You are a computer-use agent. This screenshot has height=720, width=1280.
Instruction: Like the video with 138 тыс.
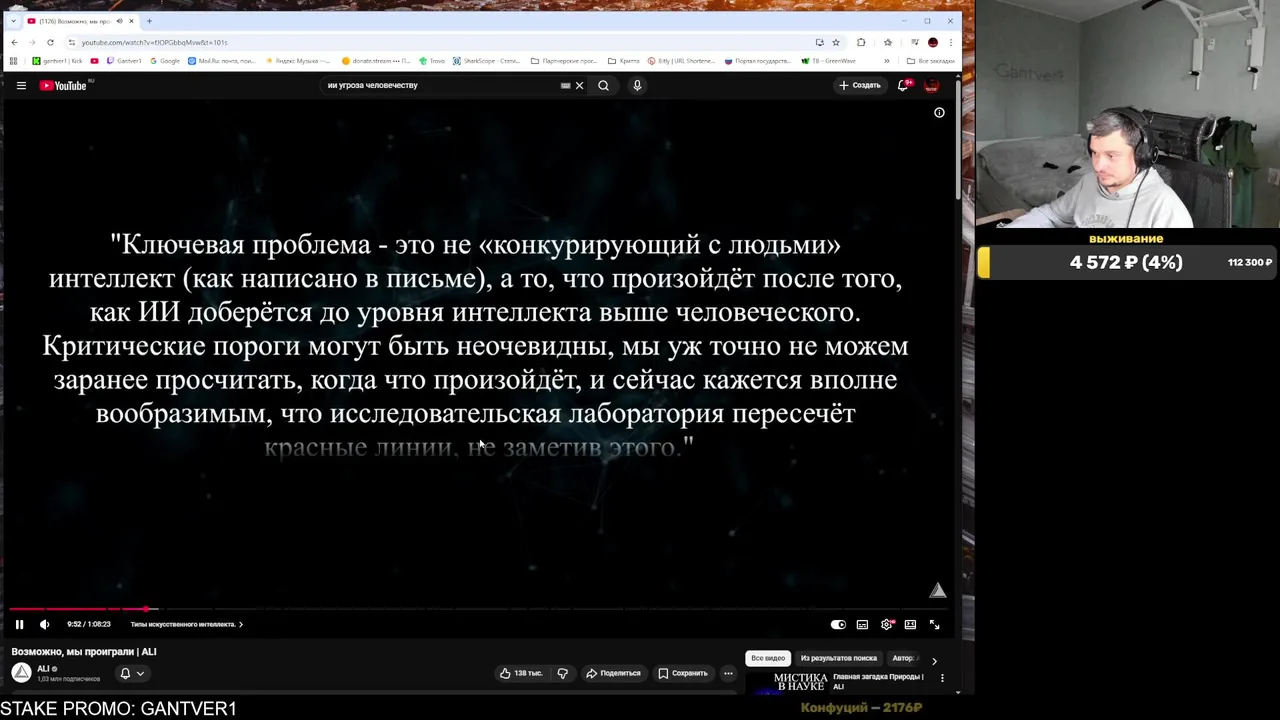pos(521,673)
